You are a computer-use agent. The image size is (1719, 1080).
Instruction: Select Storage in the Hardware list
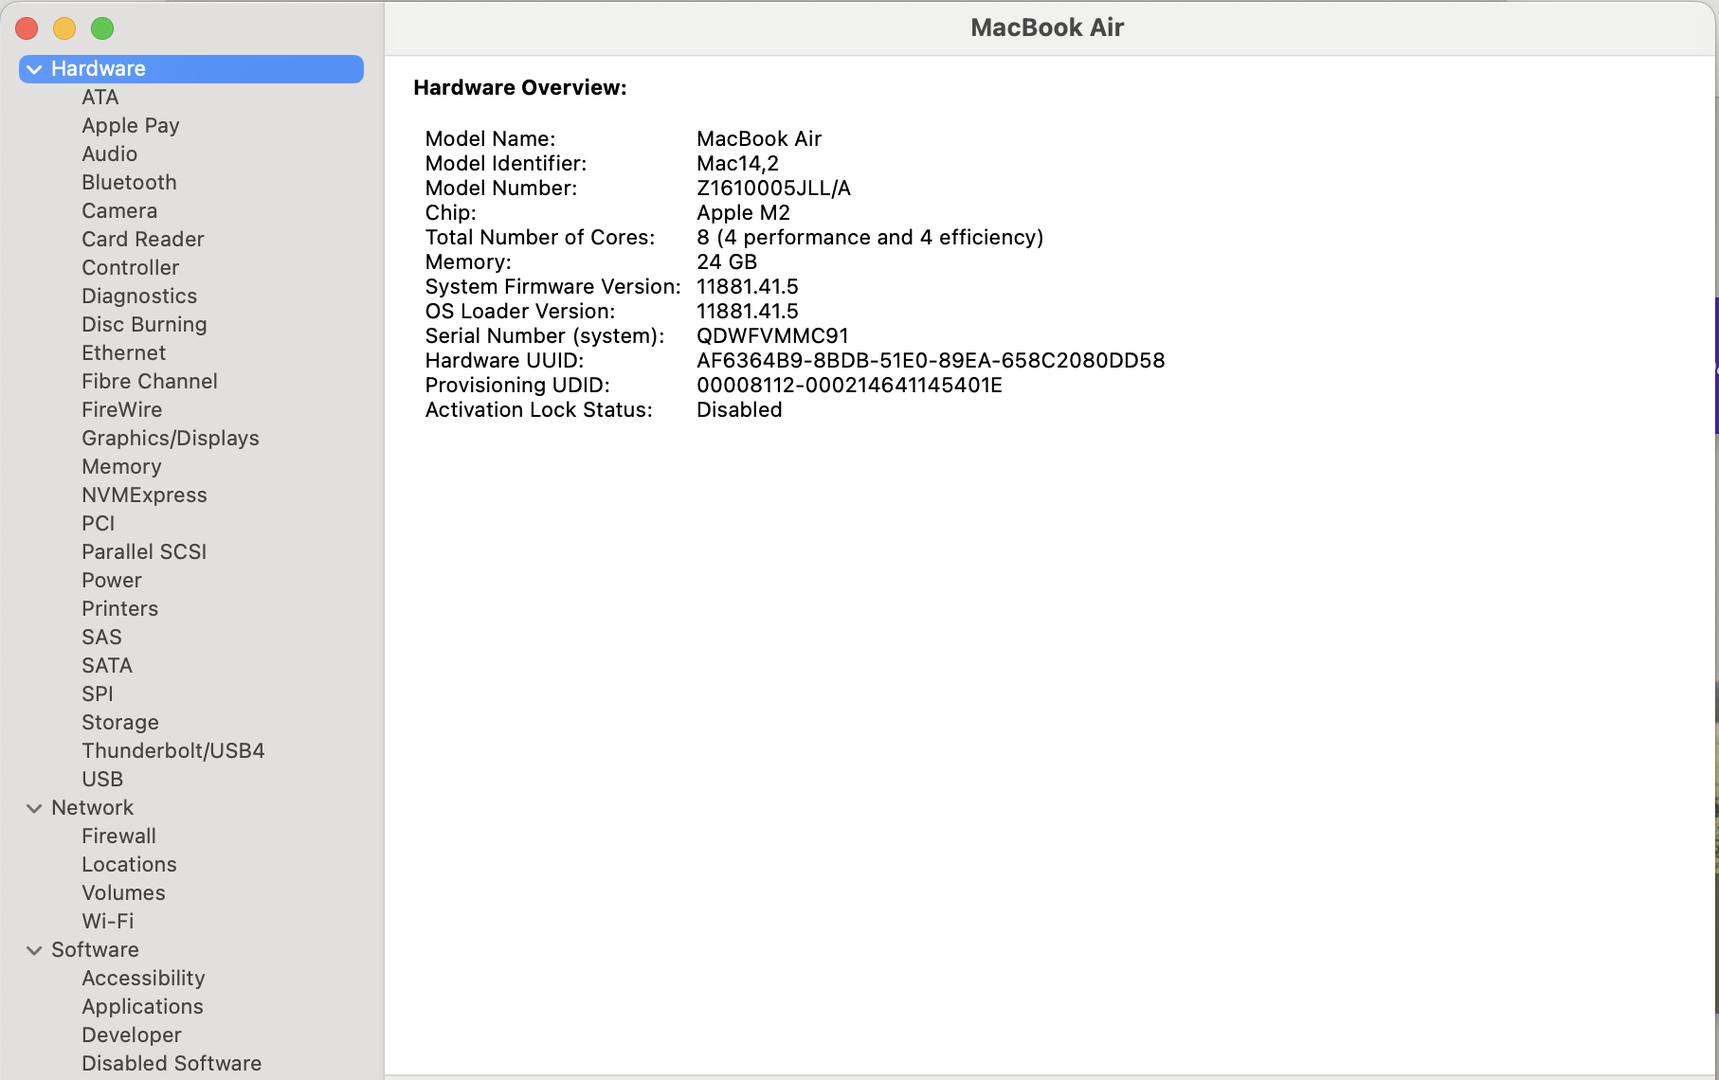click(x=120, y=722)
